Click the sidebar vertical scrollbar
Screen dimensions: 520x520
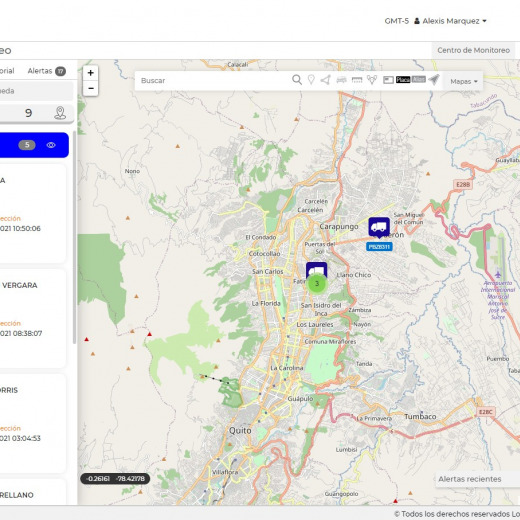point(74,237)
